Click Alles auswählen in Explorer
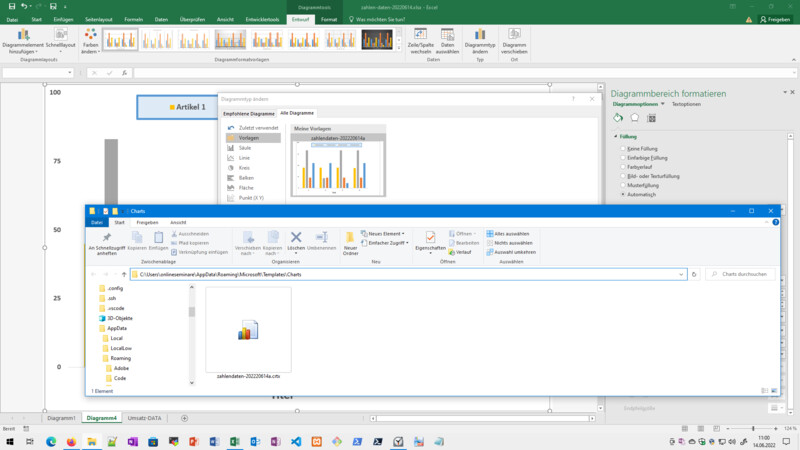Viewport: 800px width, 450px height. pos(508,234)
